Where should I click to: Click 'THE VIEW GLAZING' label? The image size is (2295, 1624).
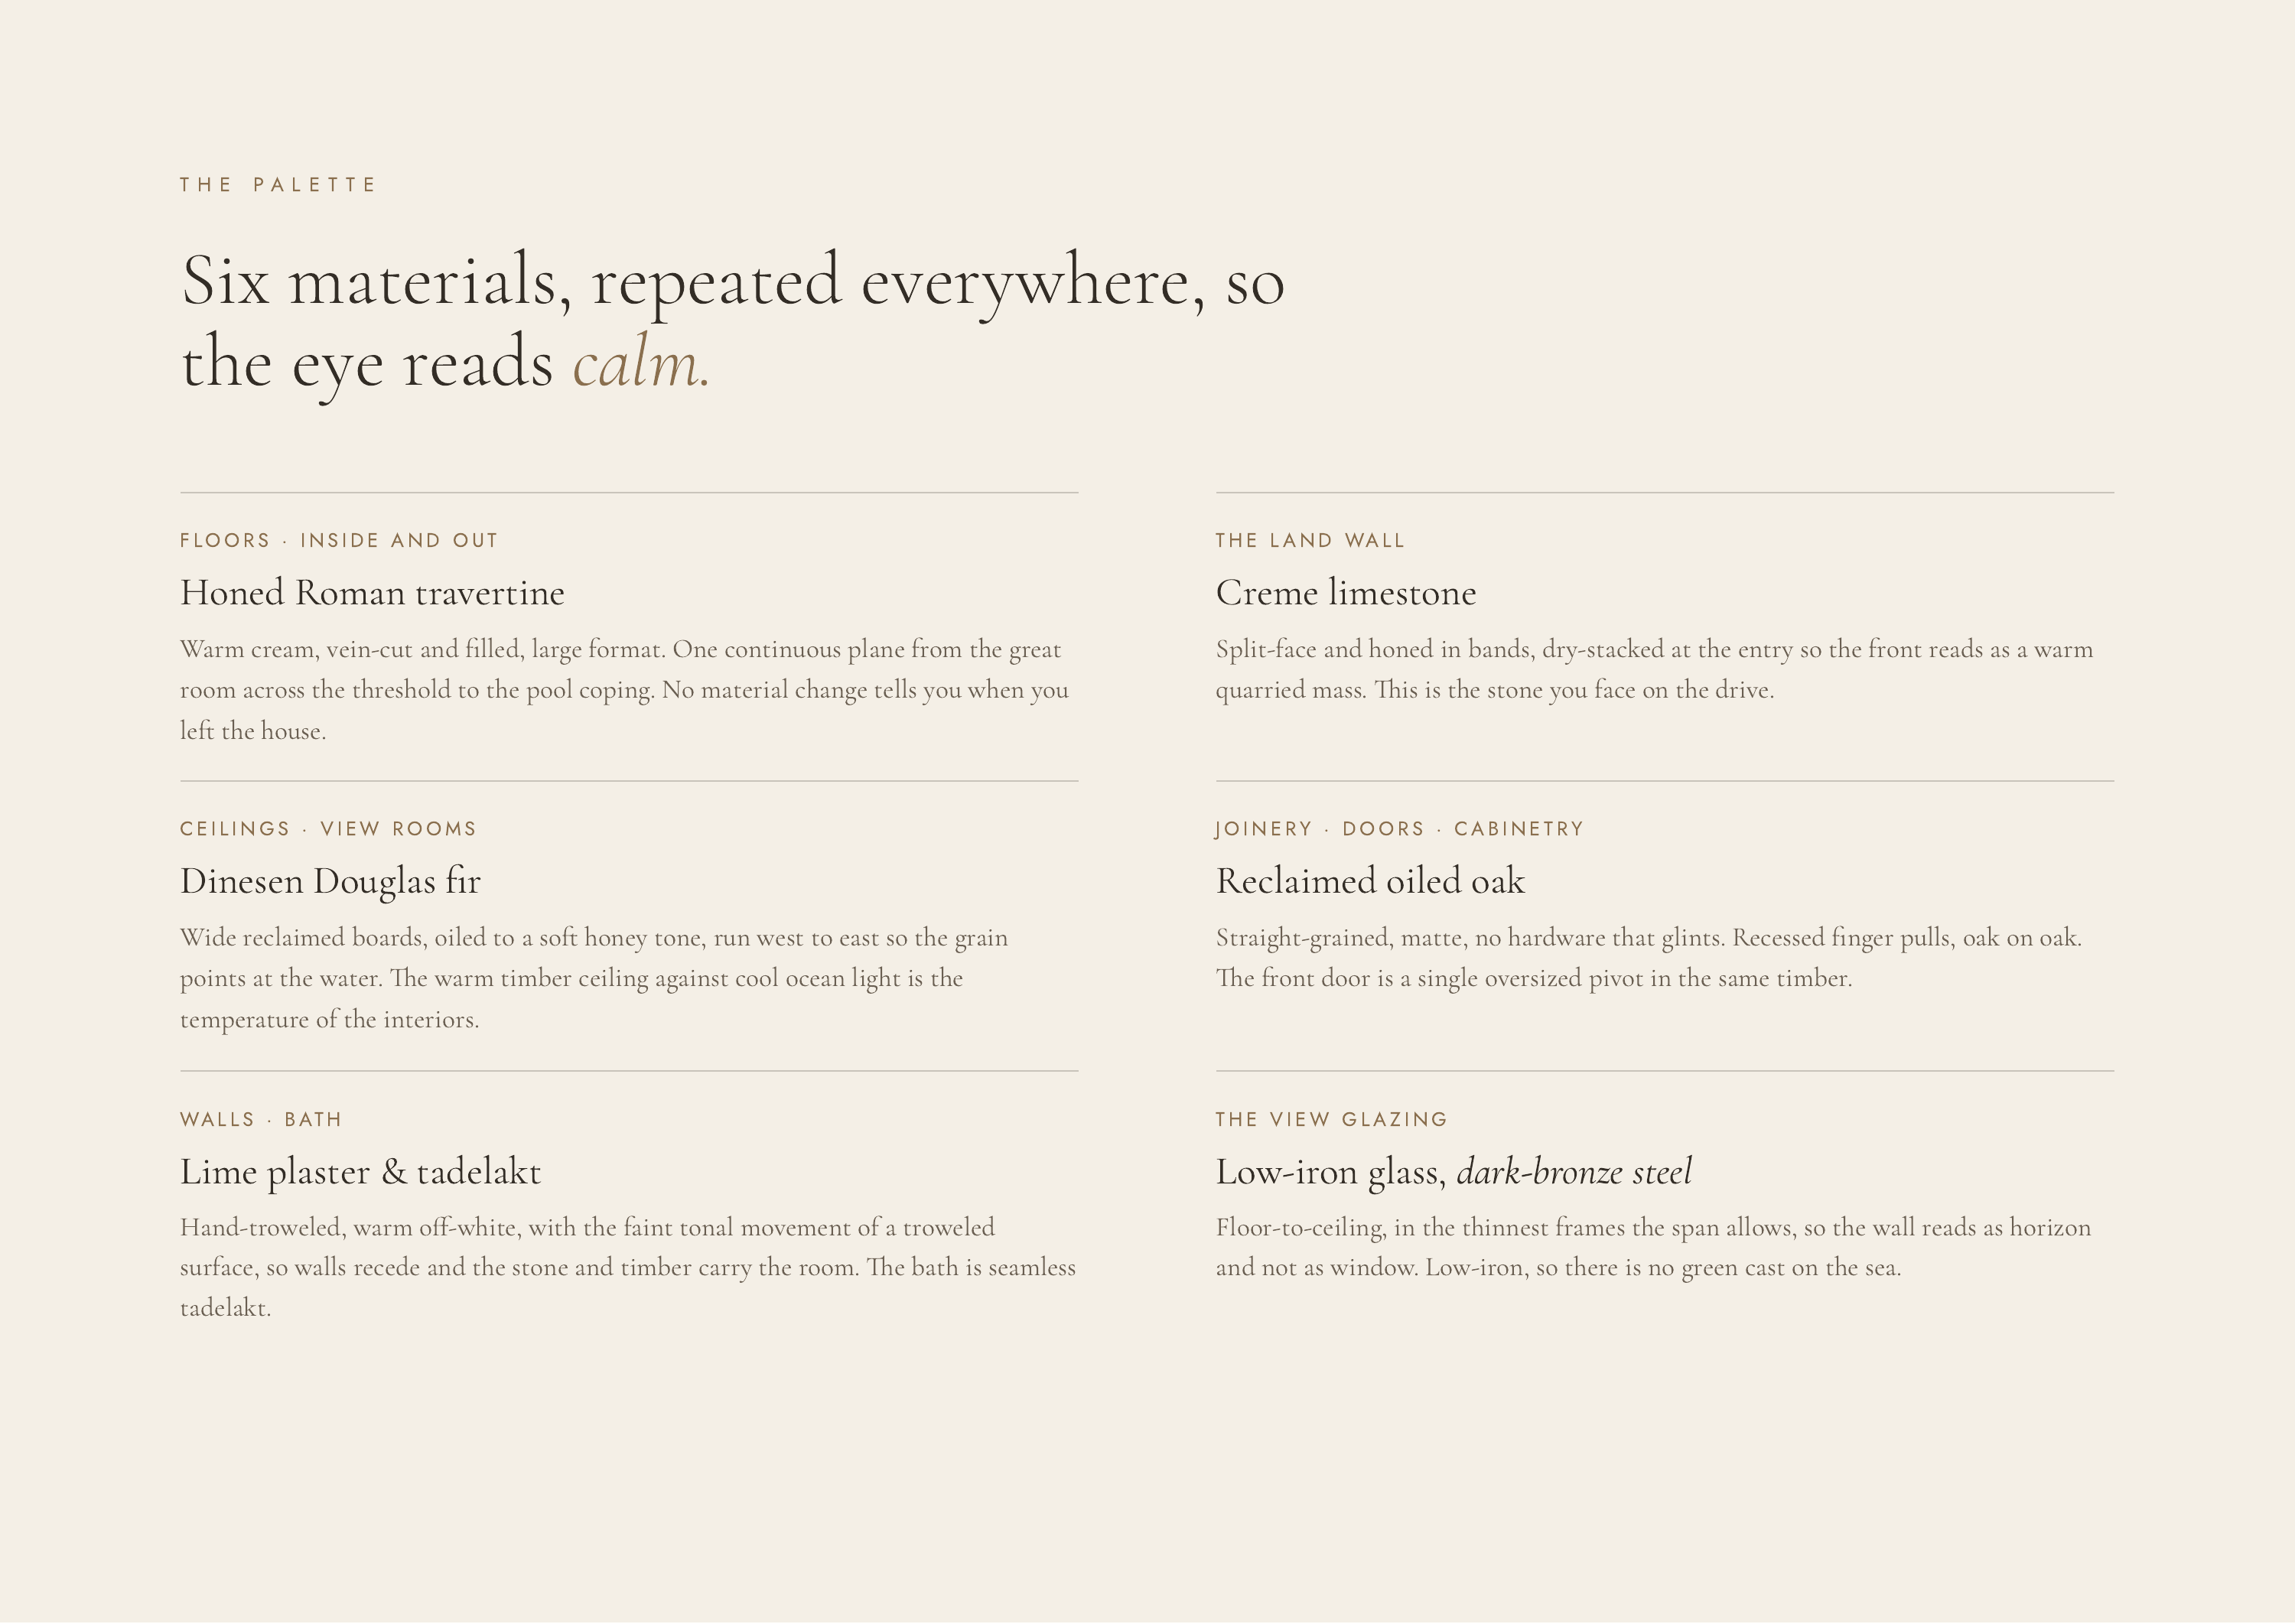click(x=1331, y=1120)
